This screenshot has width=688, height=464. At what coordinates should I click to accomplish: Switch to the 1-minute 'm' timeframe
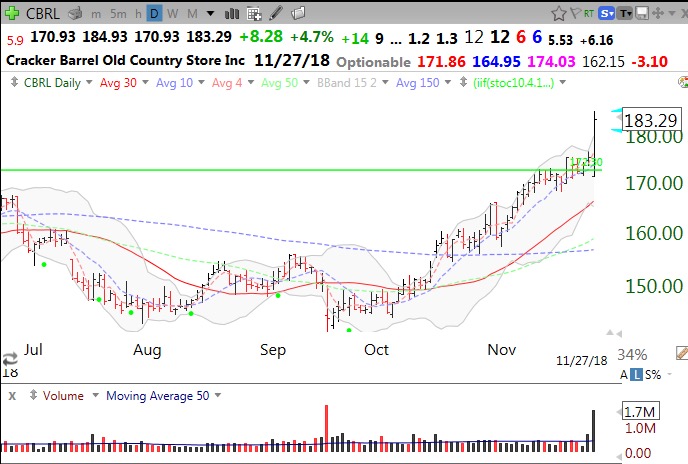pos(96,14)
